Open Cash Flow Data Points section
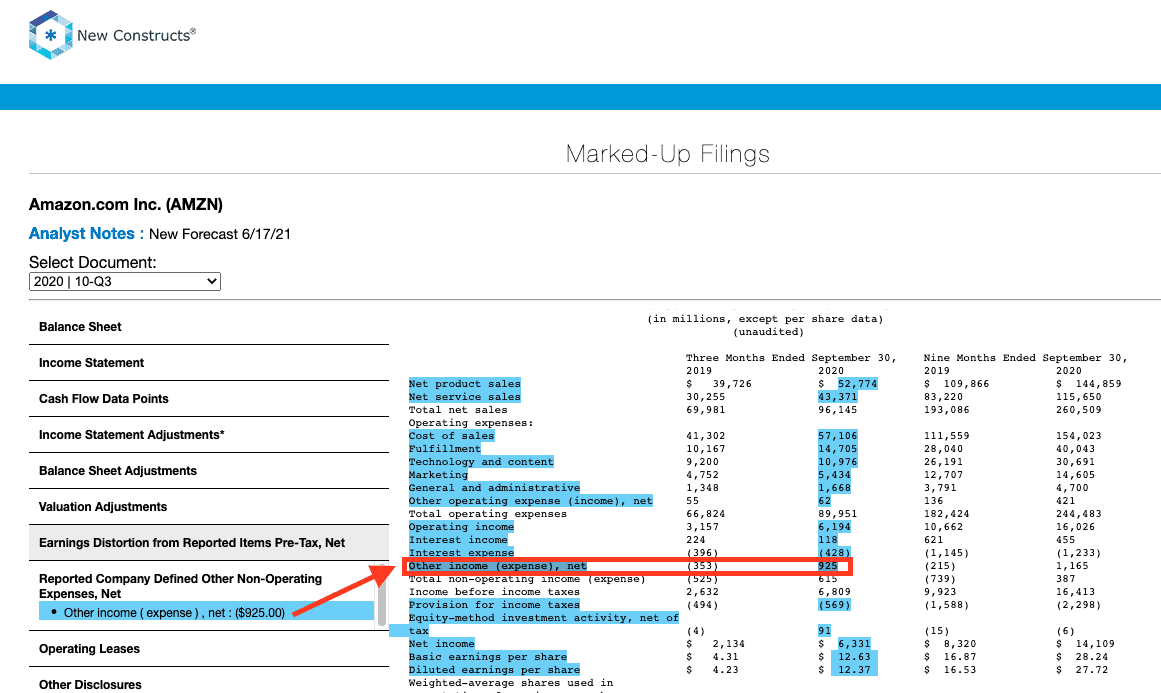1161x693 pixels. pos(209,398)
